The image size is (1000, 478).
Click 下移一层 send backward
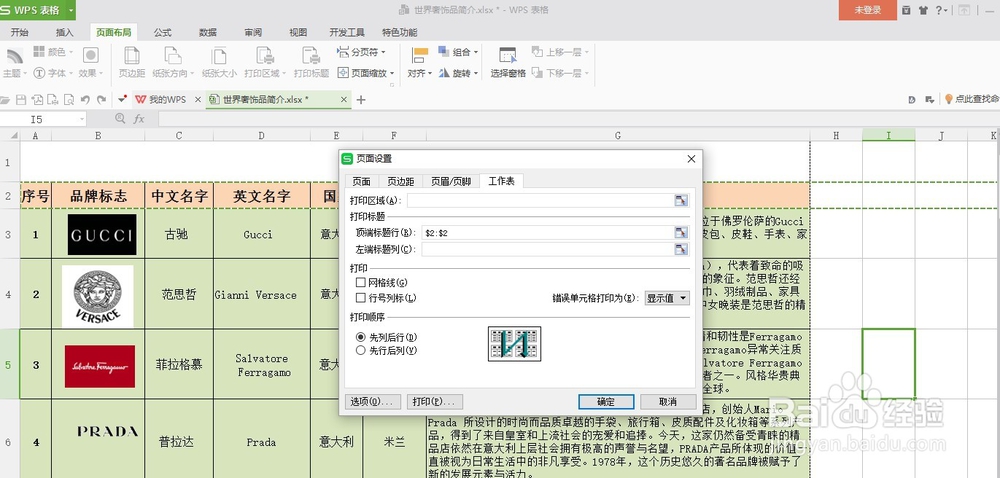pyautogui.click(x=561, y=73)
